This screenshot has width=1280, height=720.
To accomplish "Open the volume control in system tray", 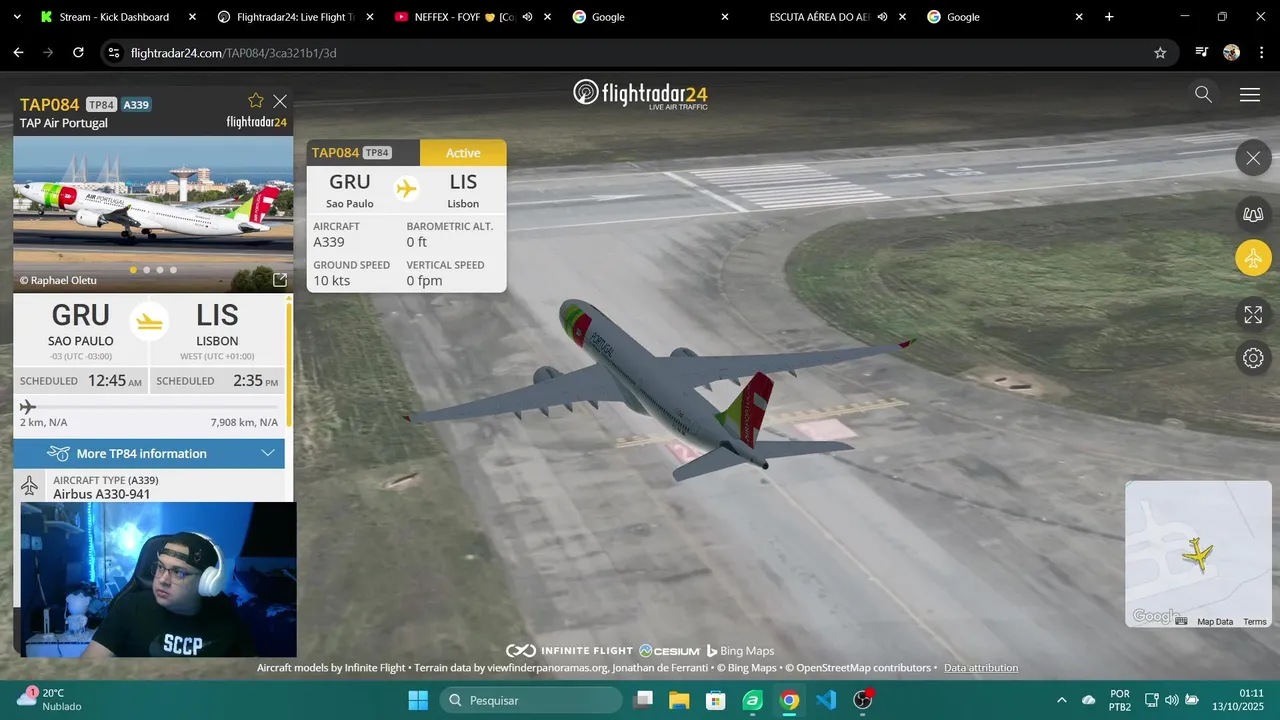I will [x=1172, y=700].
